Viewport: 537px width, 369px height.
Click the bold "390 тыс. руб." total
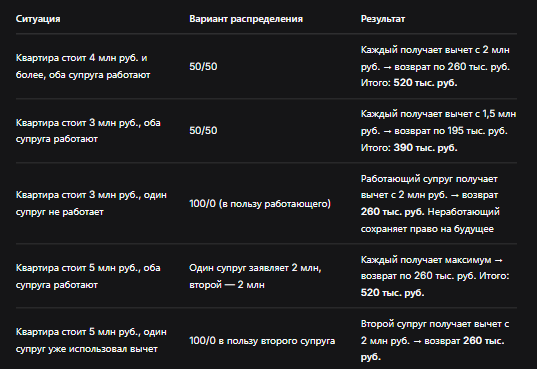click(425, 148)
